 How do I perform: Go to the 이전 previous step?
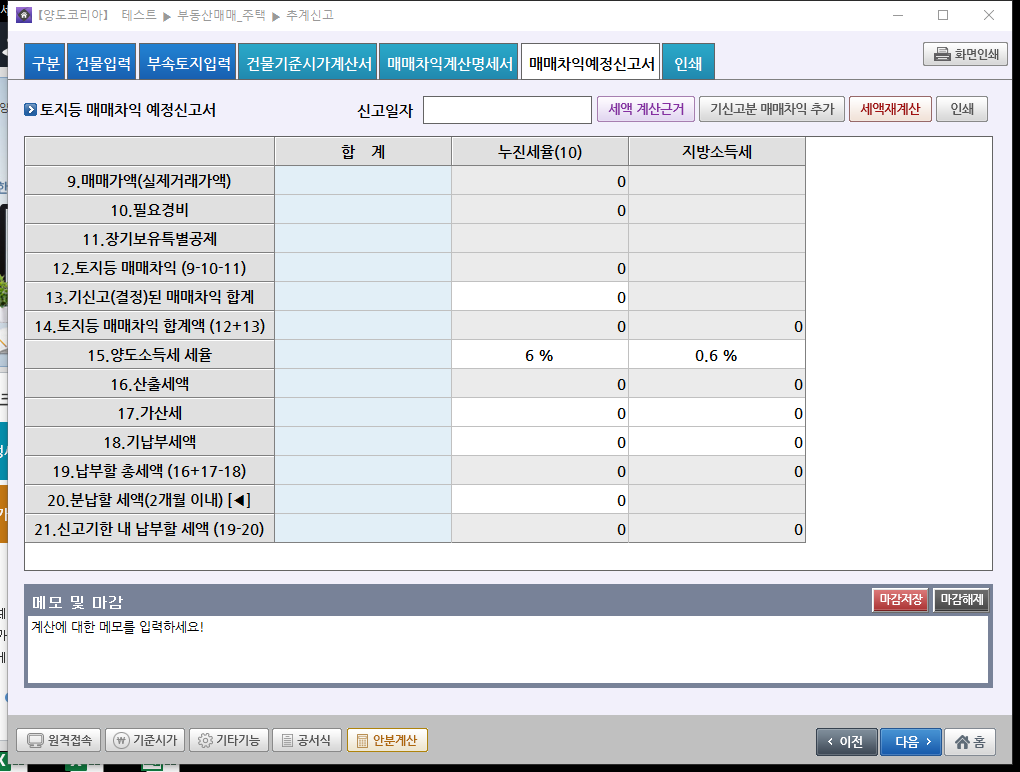point(847,741)
